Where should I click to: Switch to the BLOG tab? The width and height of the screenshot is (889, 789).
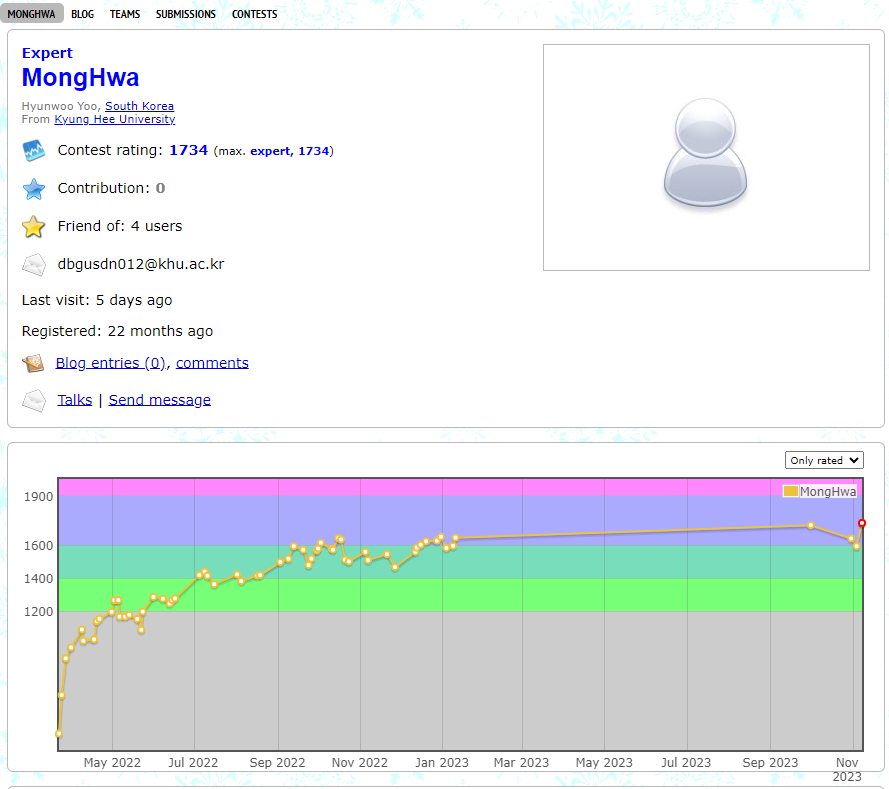82,14
